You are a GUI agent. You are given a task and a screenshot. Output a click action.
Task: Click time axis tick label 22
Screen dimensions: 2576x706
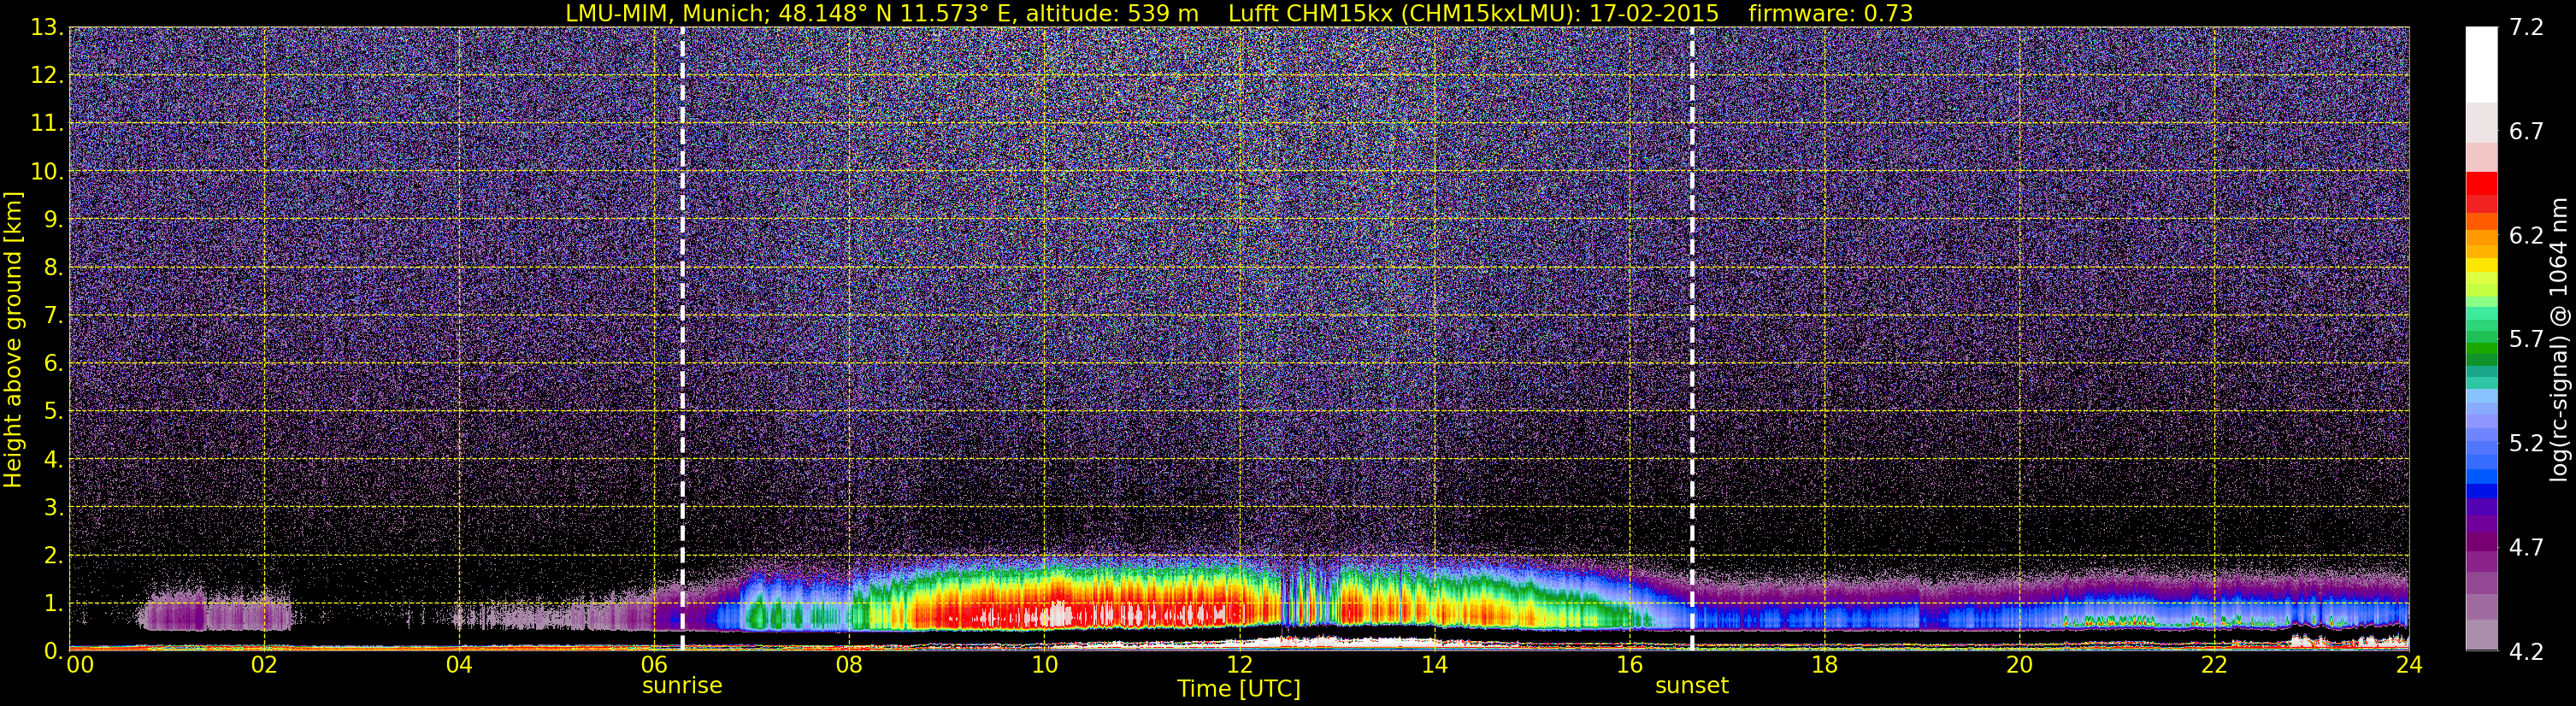click(2214, 665)
